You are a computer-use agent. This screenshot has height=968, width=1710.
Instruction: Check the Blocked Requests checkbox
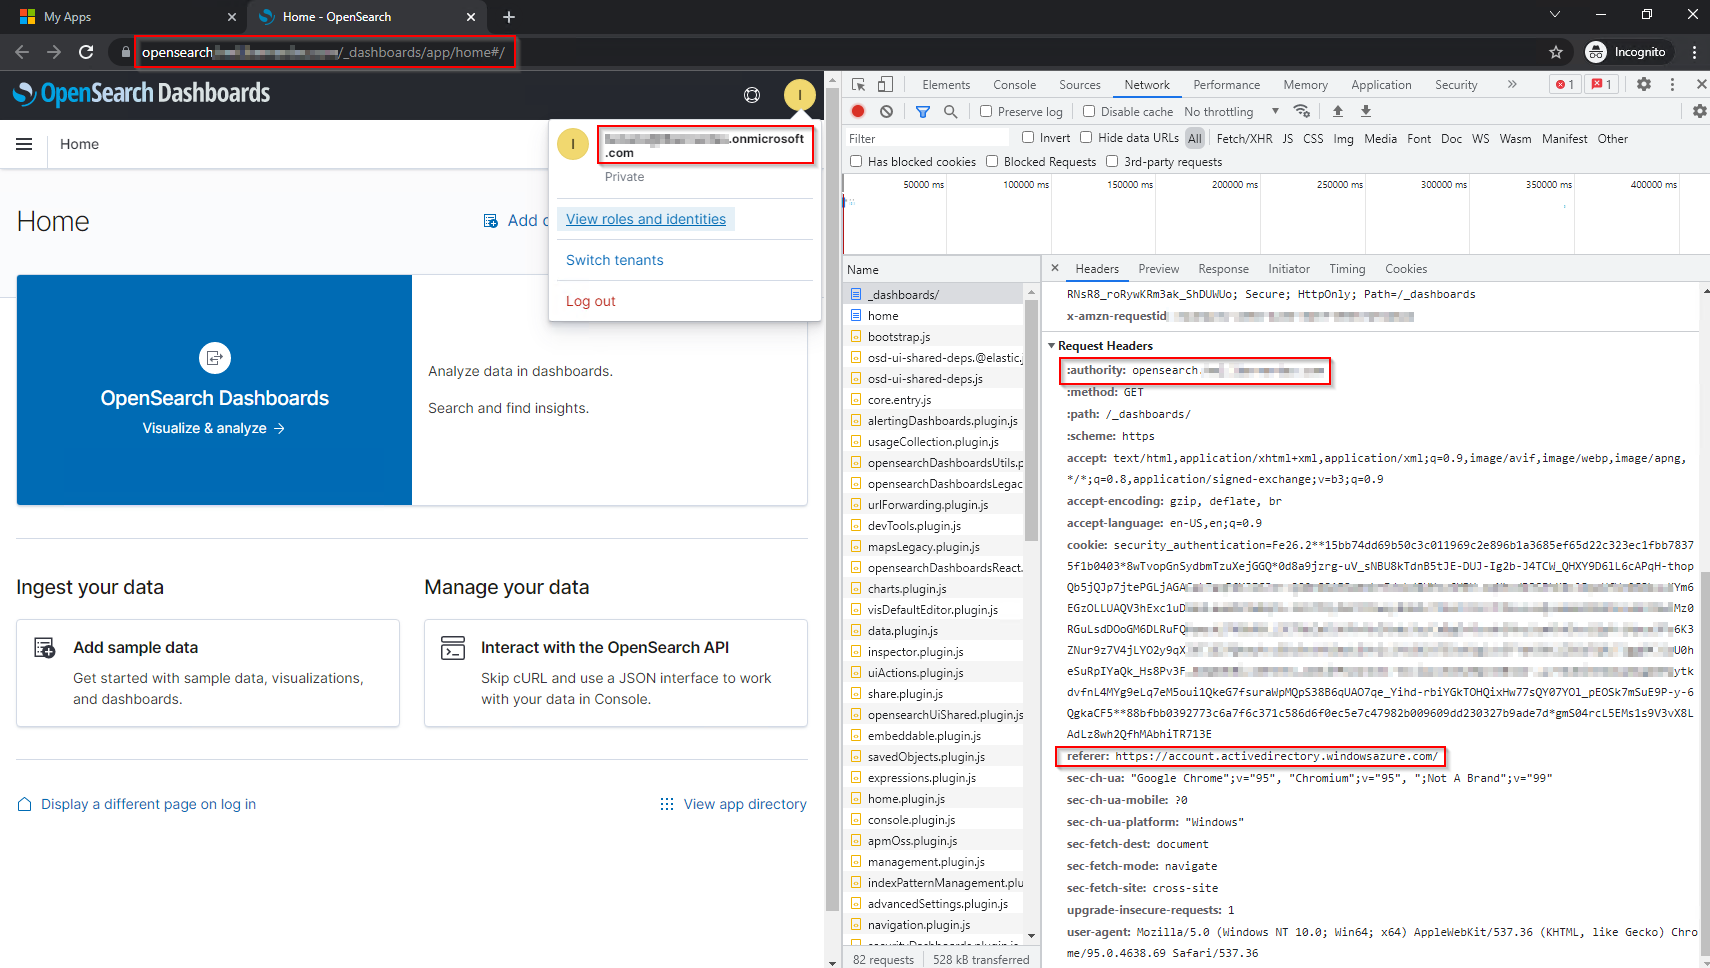pos(992,162)
